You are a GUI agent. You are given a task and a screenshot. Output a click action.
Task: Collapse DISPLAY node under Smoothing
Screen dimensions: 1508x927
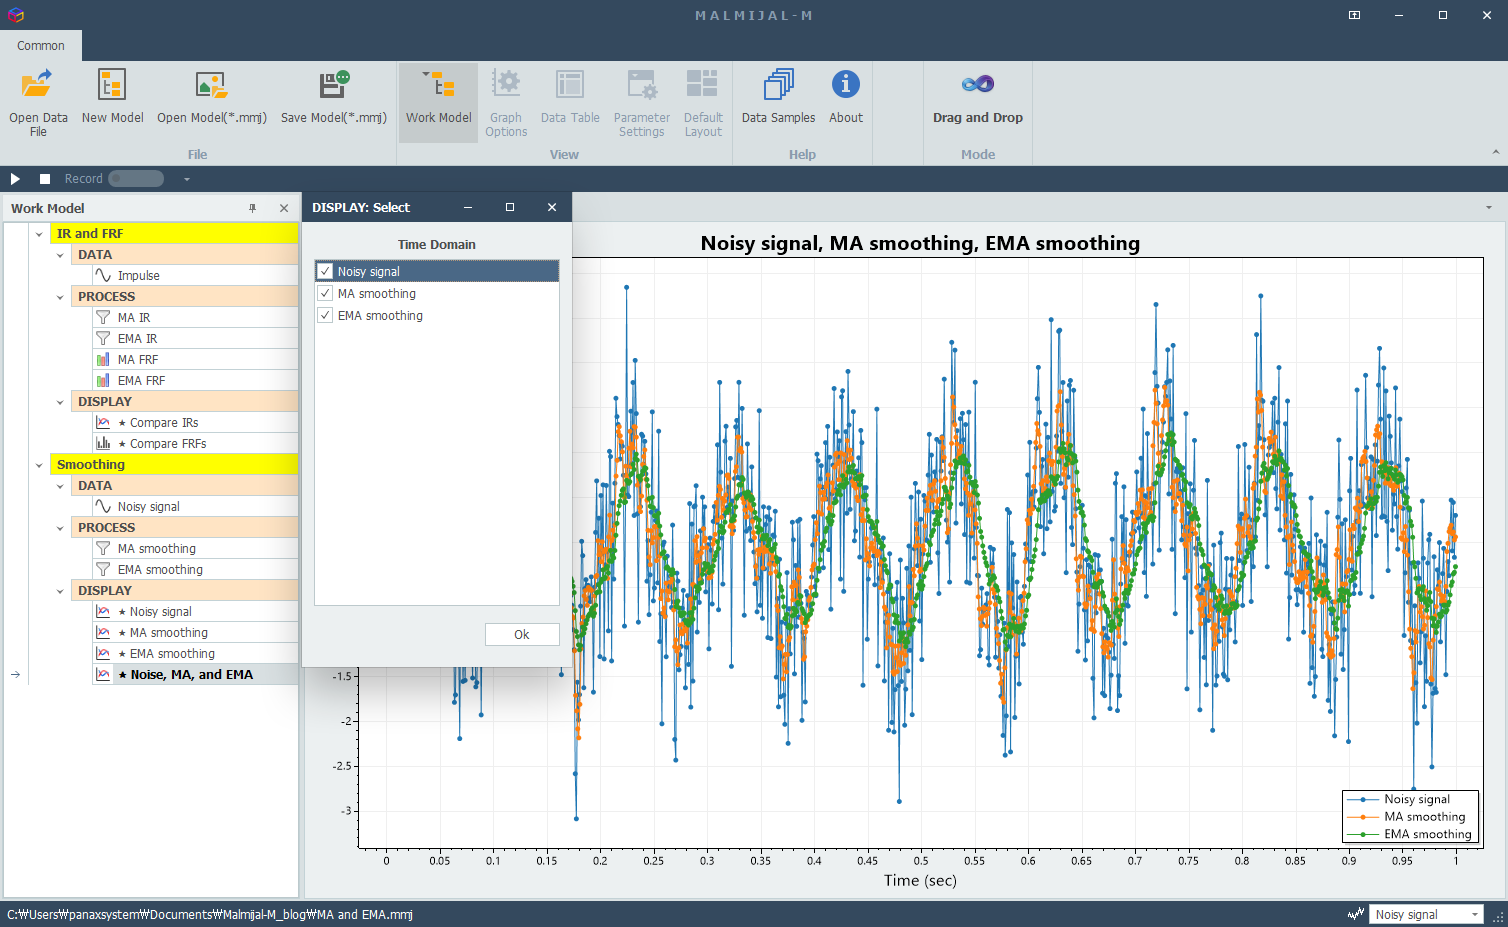coord(60,591)
